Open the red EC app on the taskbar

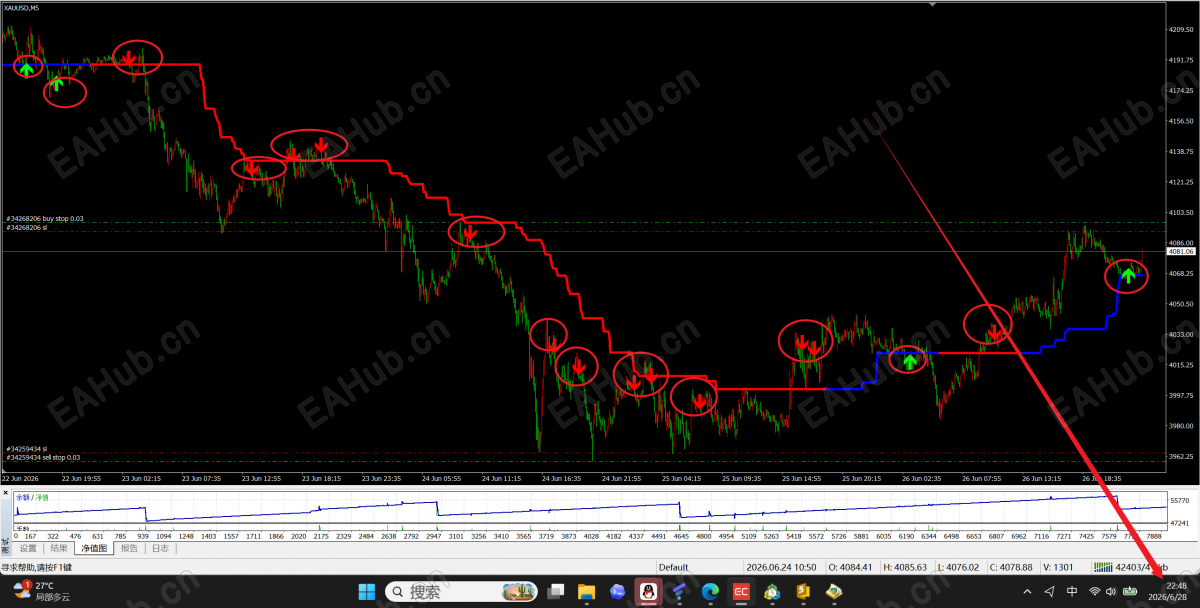pos(742,591)
